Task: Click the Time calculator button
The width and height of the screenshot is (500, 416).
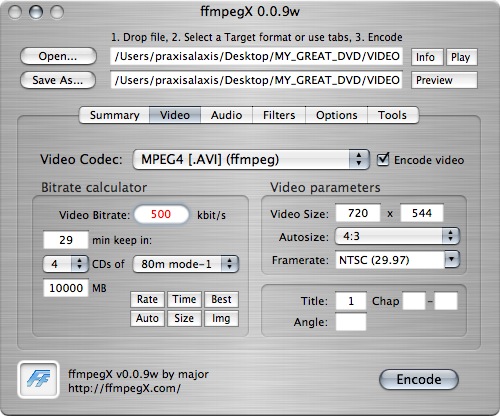Action: tap(184, 299)
